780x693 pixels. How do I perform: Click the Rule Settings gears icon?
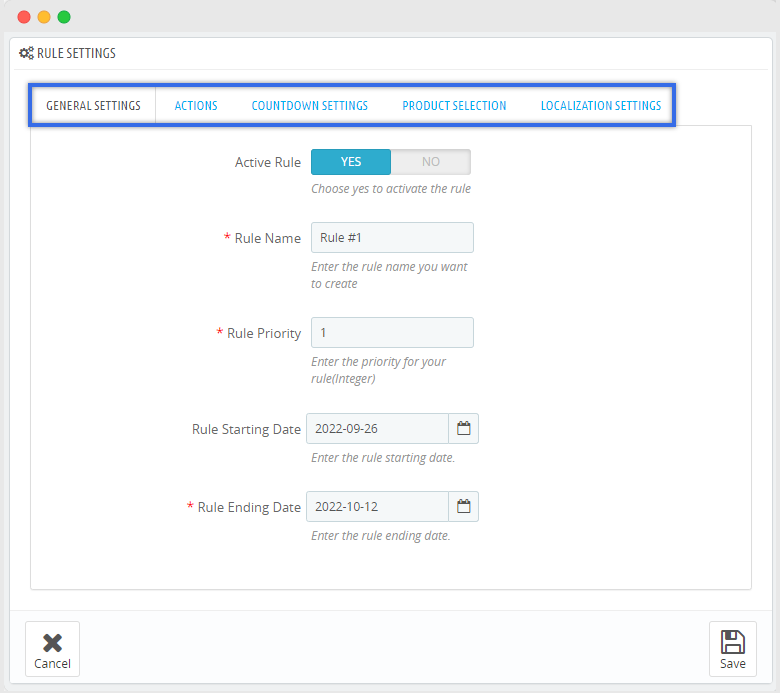[26, 53]
